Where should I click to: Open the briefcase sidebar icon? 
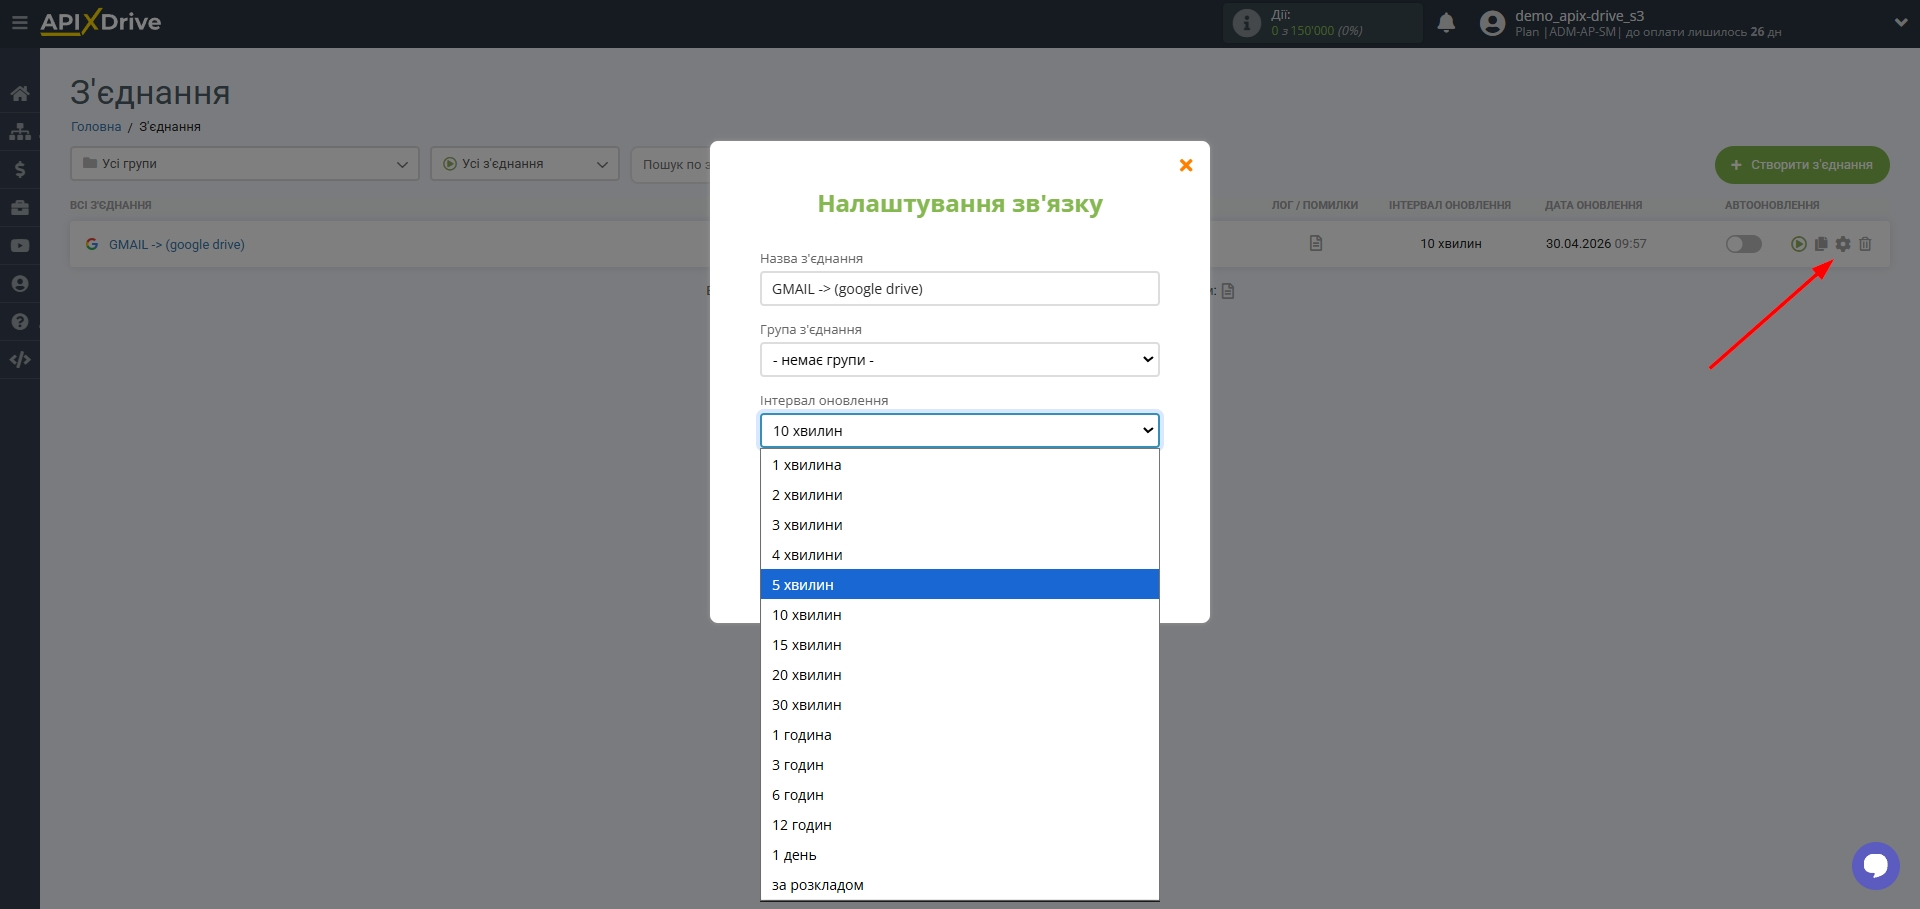(x=19, y=208)
